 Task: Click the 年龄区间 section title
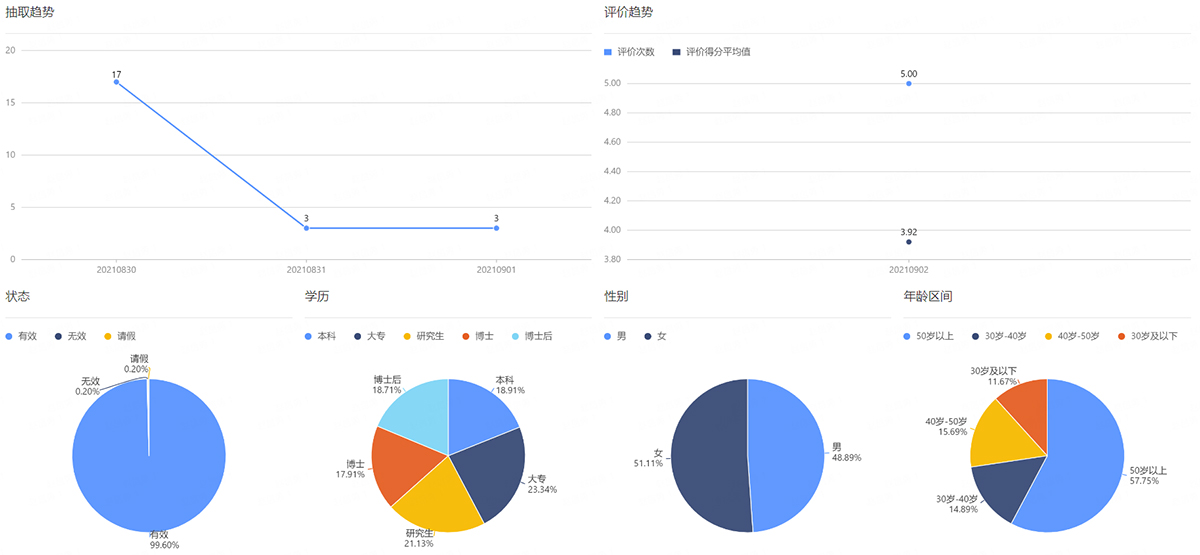coord(928,297)
